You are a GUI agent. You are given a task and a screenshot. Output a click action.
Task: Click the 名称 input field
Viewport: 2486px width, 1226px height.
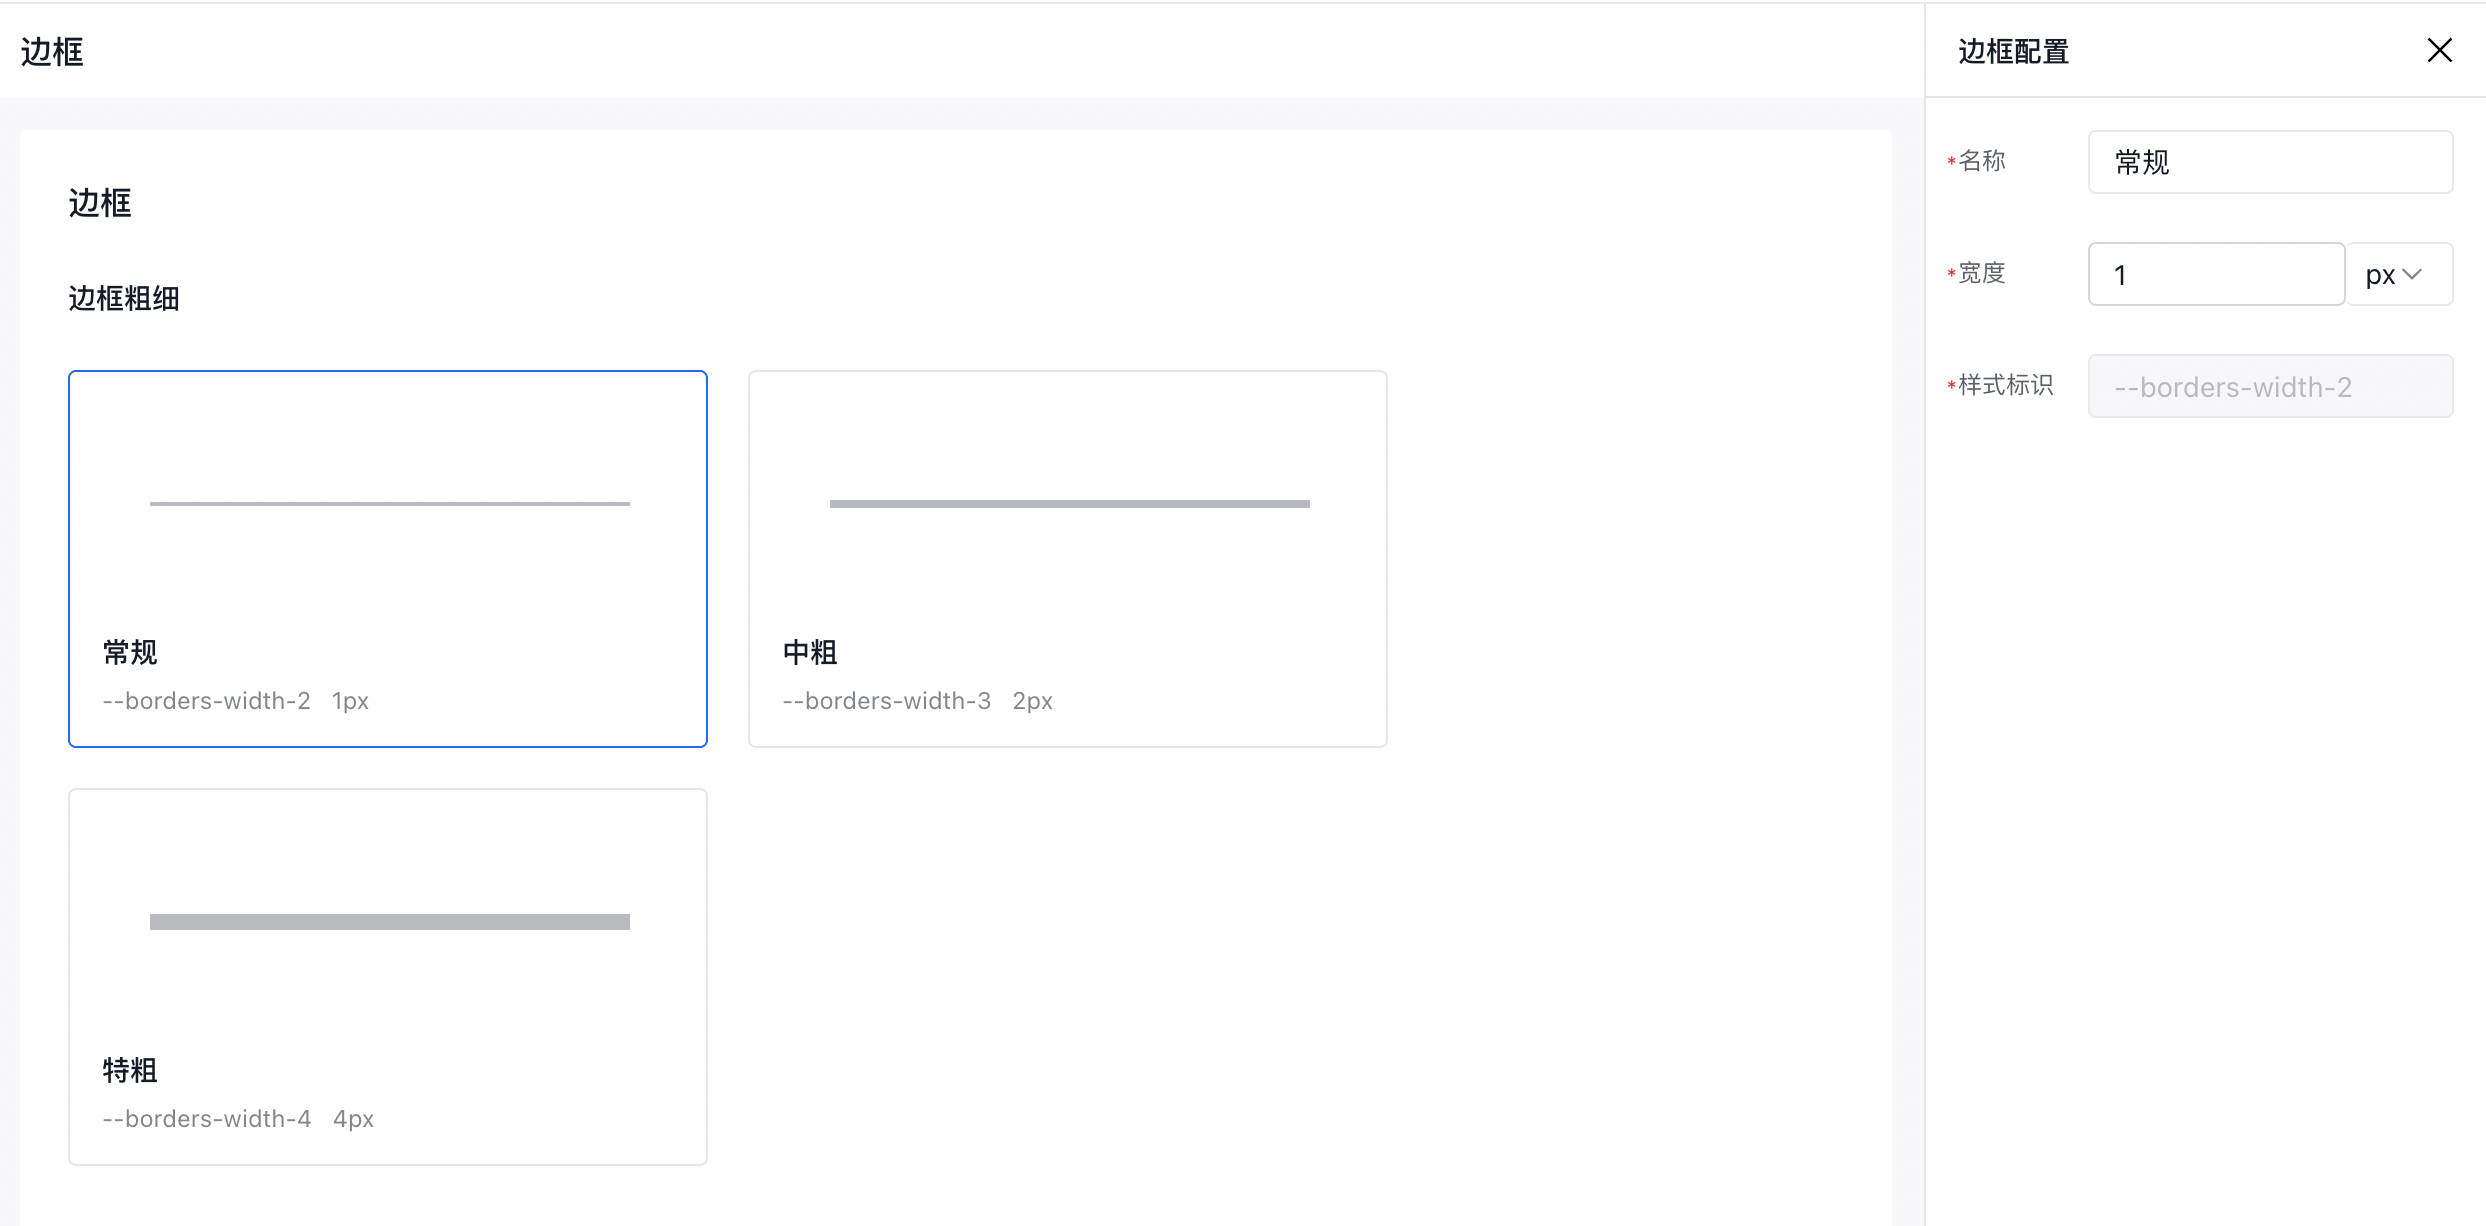pyautogui.click(x=2269, y=162)
